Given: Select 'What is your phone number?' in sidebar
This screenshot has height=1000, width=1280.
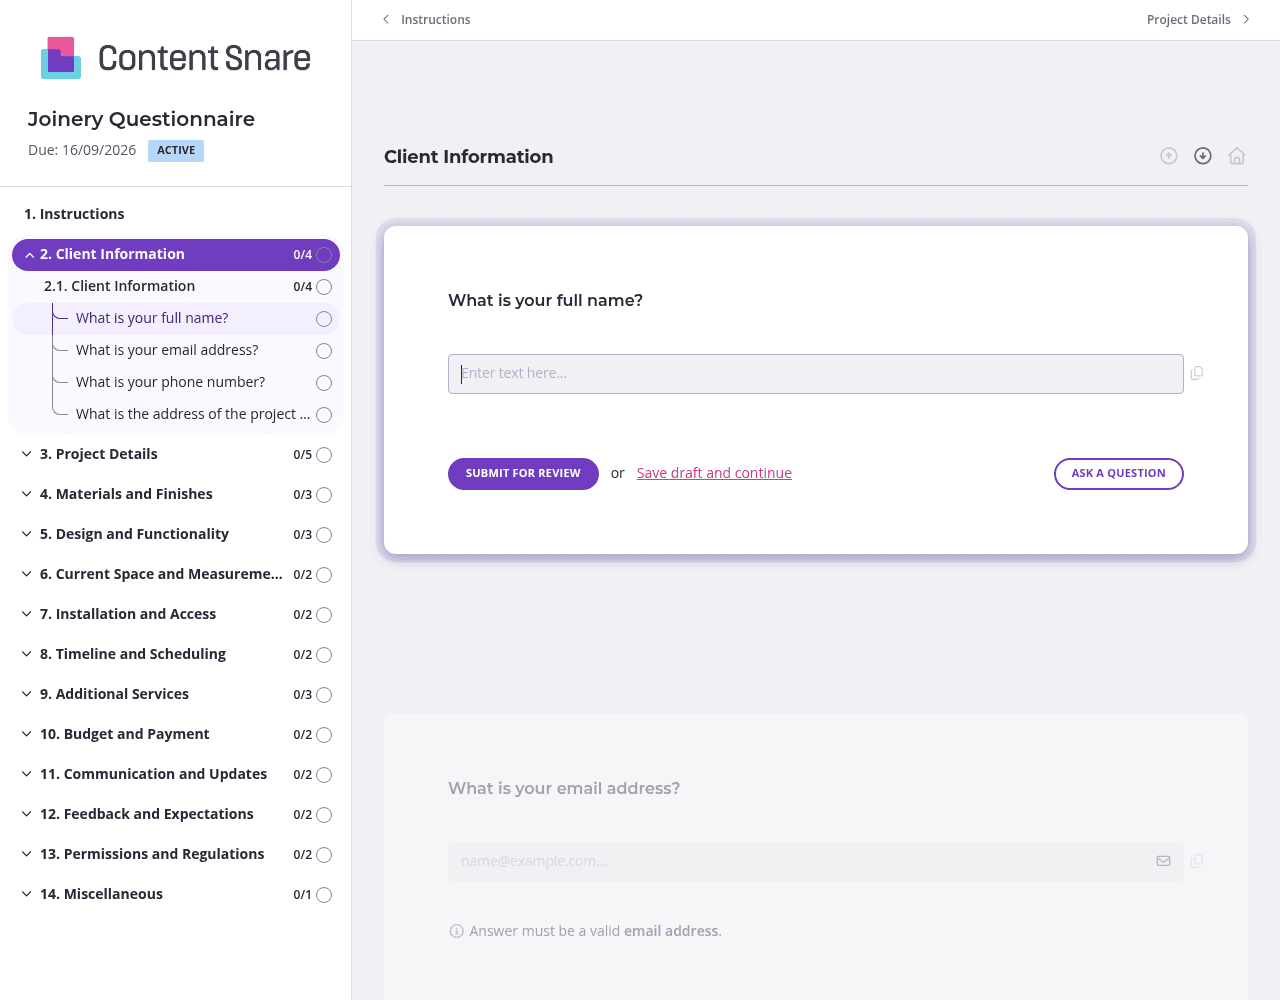Looking at the screenshot, I should 170,382.
